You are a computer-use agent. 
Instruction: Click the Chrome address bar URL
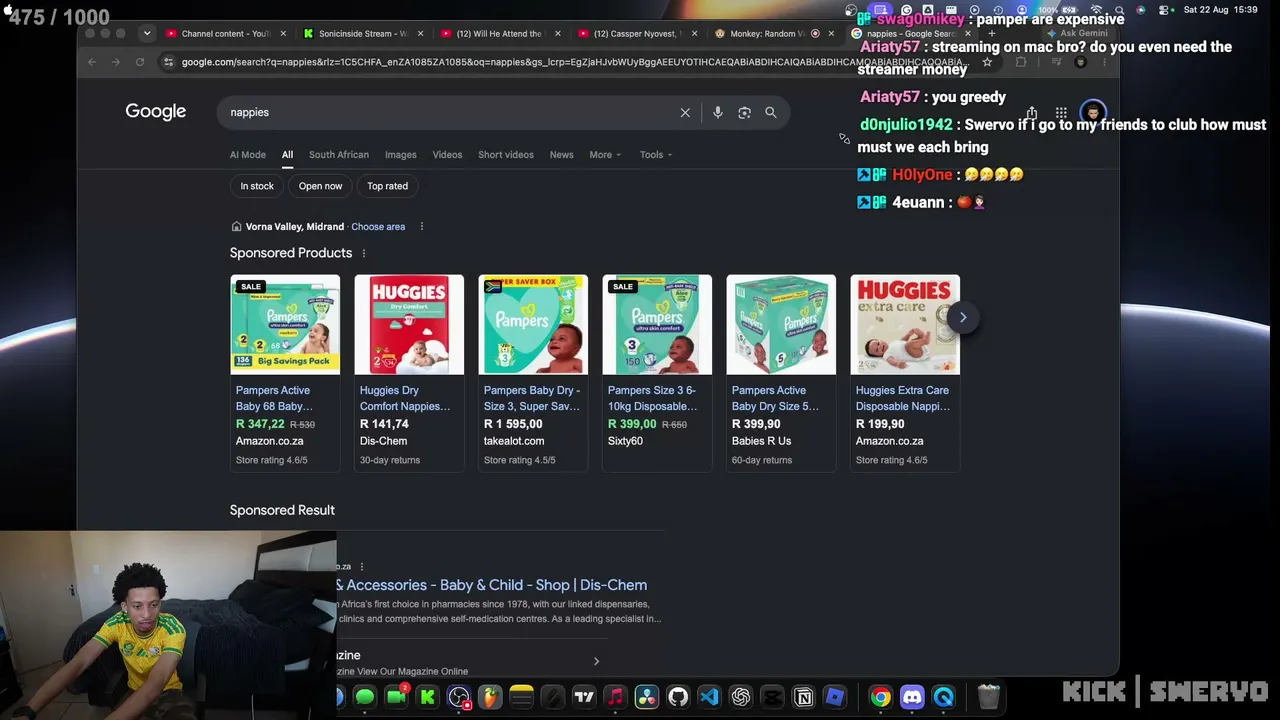(x=573, y=62)
